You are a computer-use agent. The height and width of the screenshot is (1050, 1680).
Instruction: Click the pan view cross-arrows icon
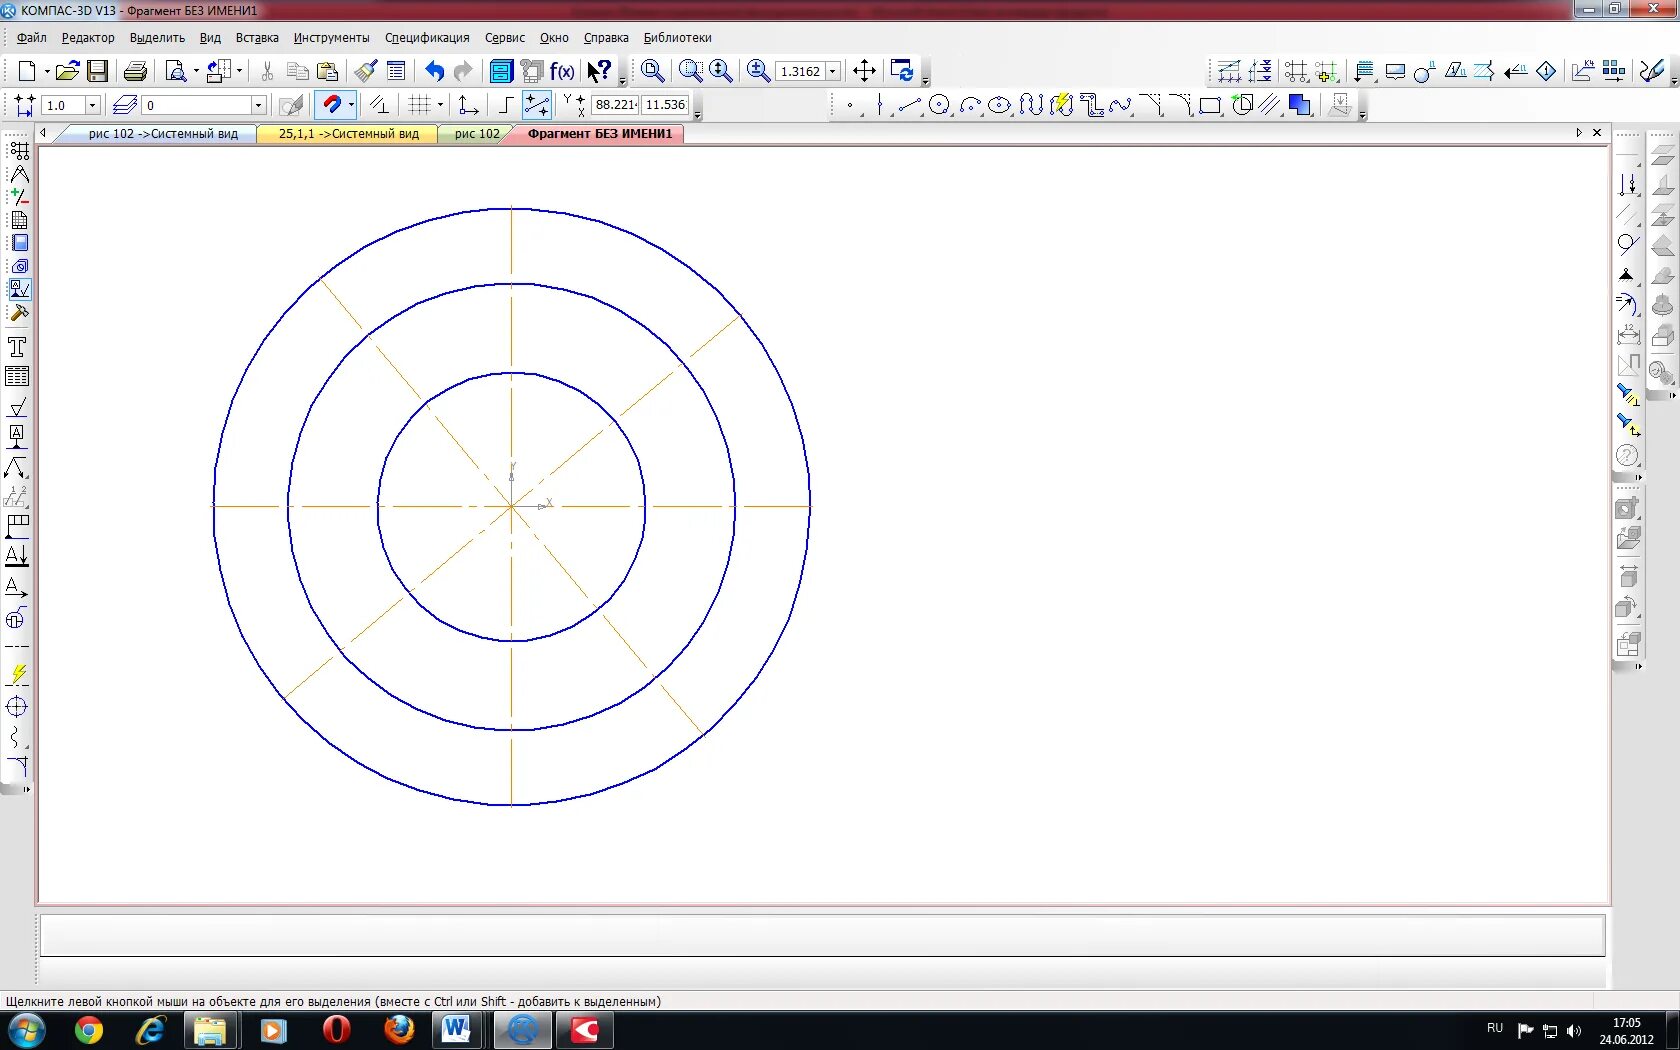[864, 71]
